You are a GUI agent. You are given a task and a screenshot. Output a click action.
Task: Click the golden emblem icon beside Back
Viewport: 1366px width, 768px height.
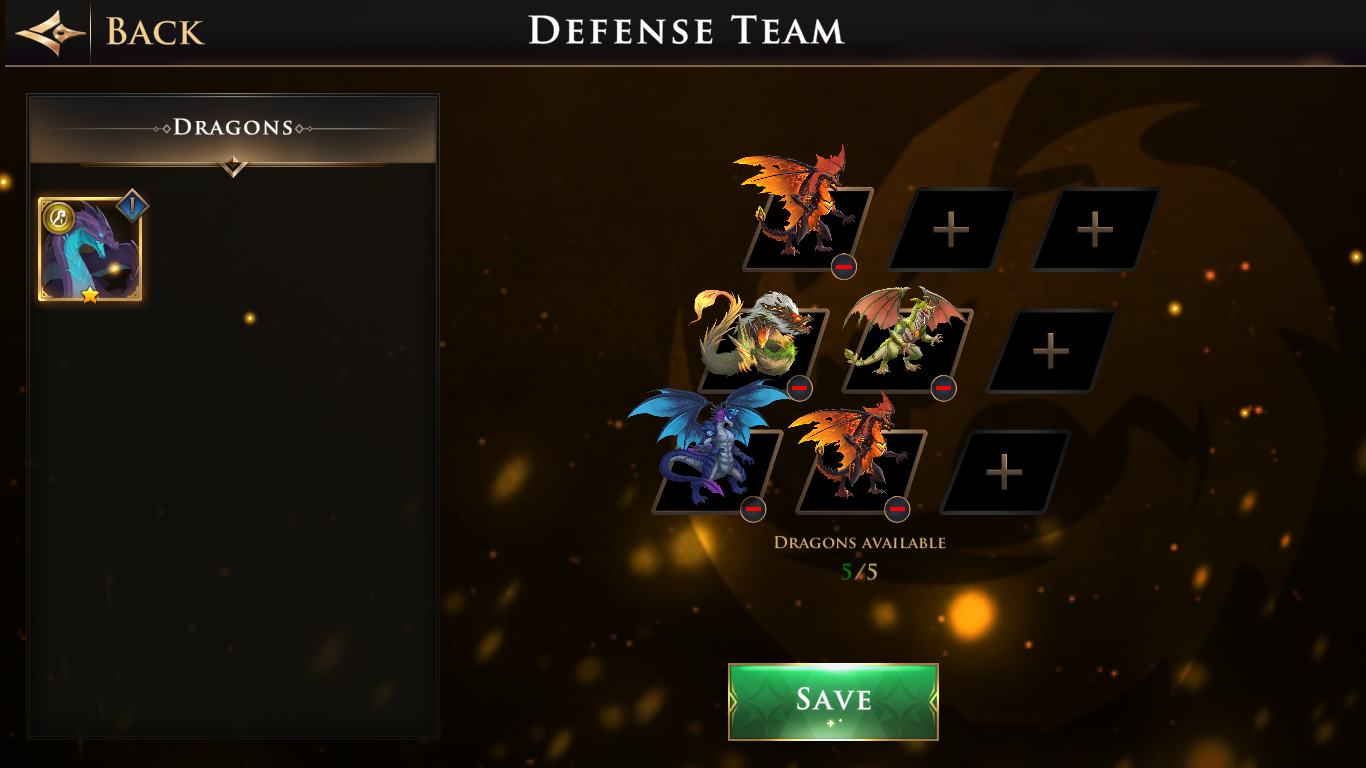click(x=50, y=32)
